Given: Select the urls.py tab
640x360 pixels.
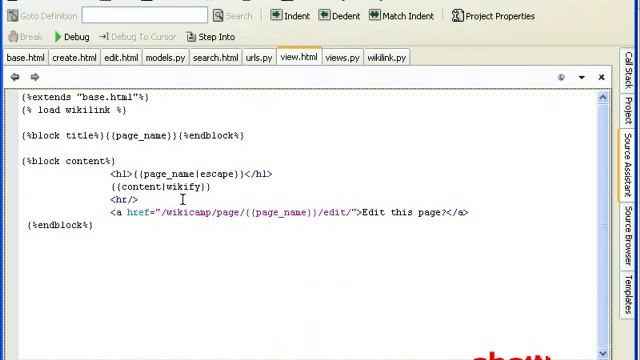Looking at the screenshot, I should point(259,58).
